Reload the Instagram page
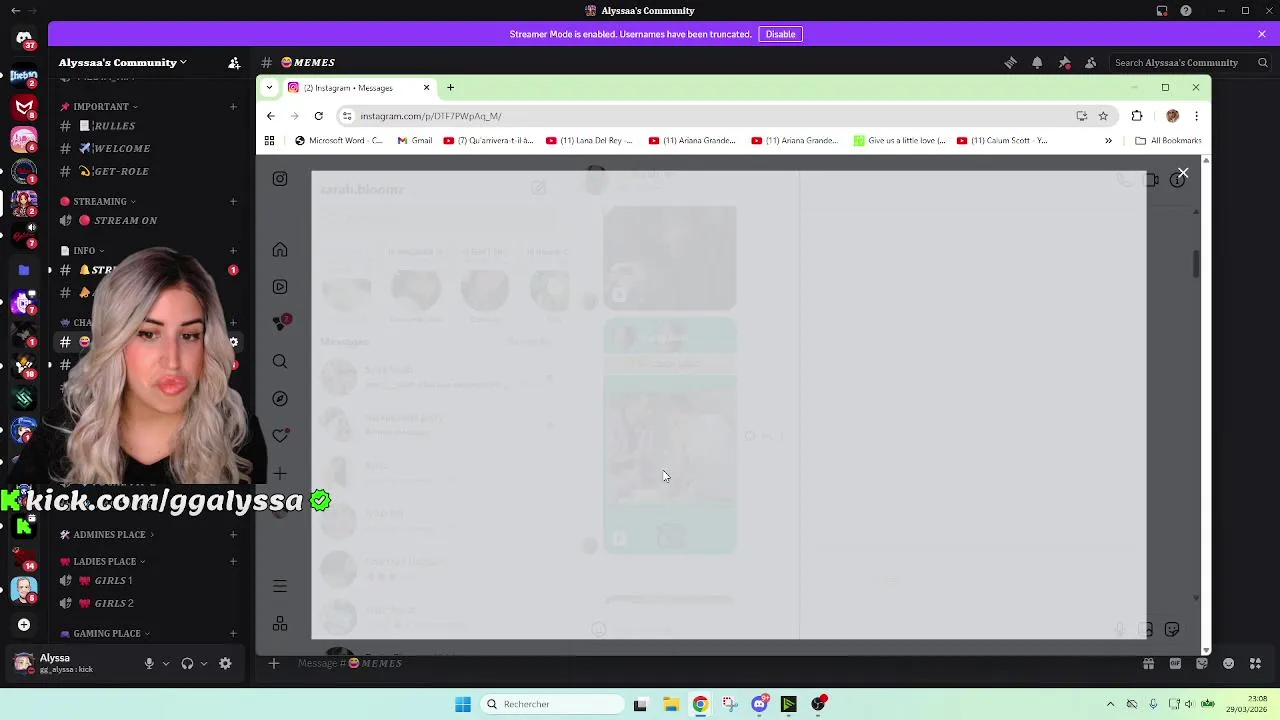 coord(318,116)
